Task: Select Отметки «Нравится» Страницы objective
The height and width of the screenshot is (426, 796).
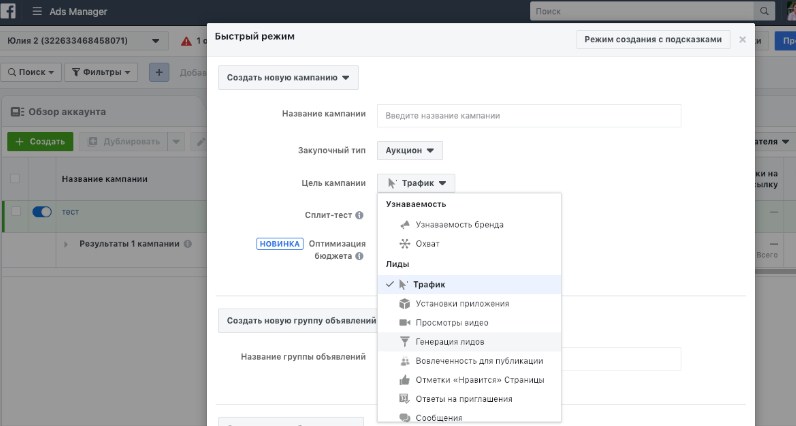Action: point(470,380)
